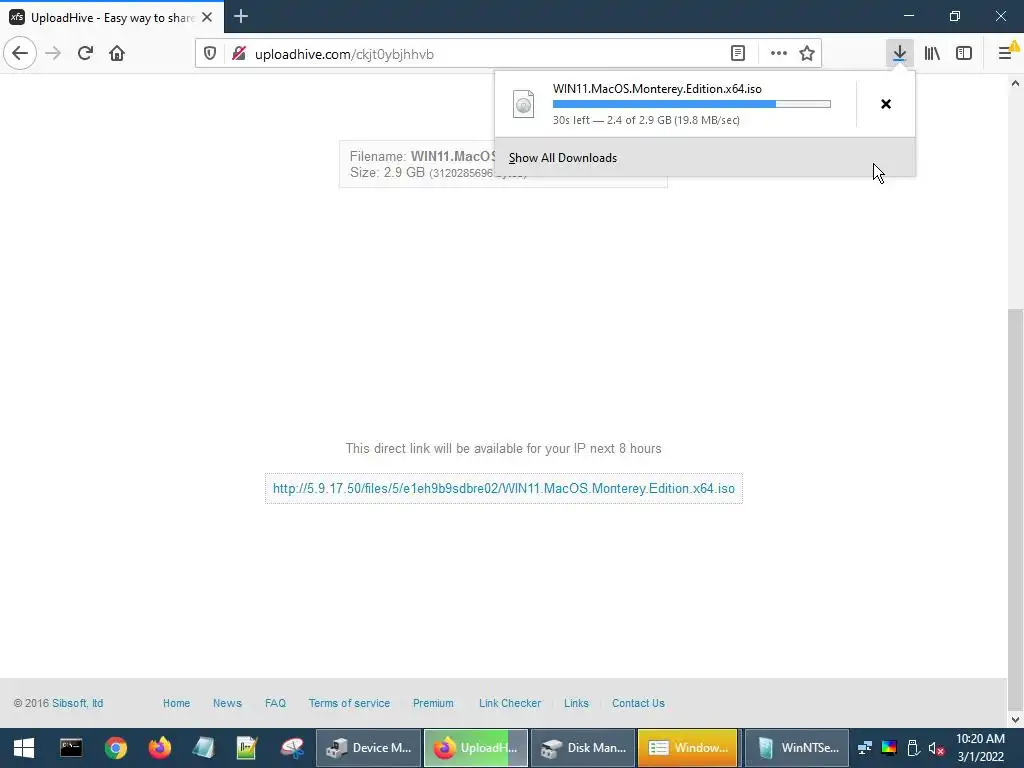The width and height of the screenshot is (1024, 768).
Task: Open FAQ footer link
Action: pos(275,703)
